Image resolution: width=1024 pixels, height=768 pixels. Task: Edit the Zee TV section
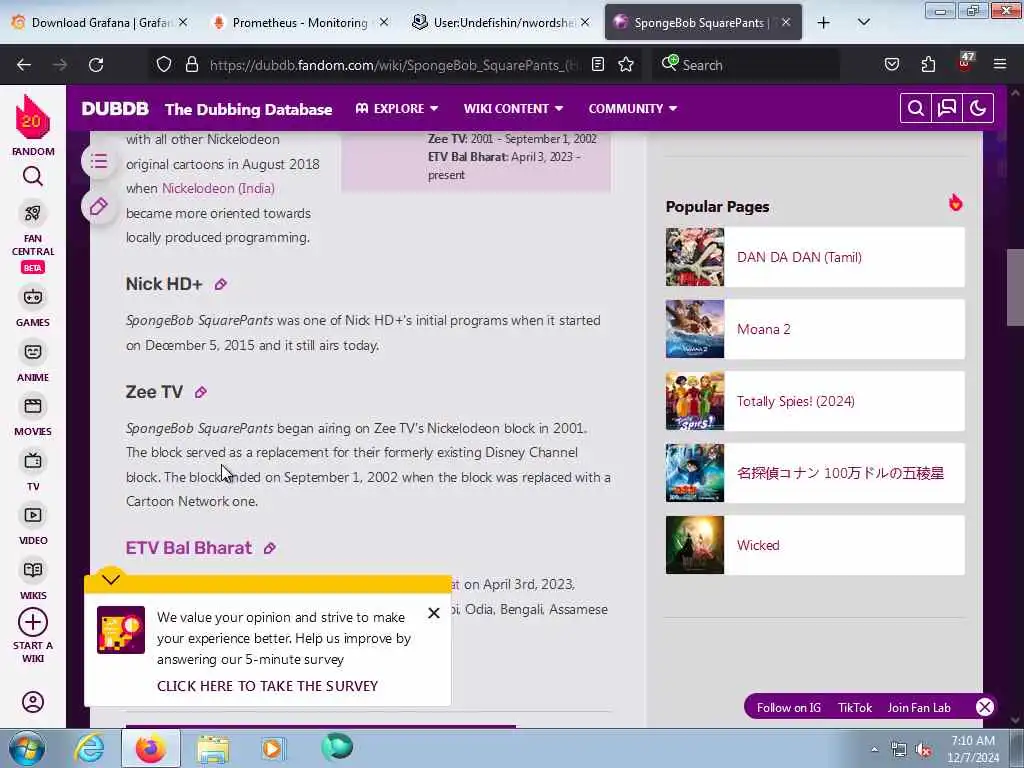(x=200, y=392)
